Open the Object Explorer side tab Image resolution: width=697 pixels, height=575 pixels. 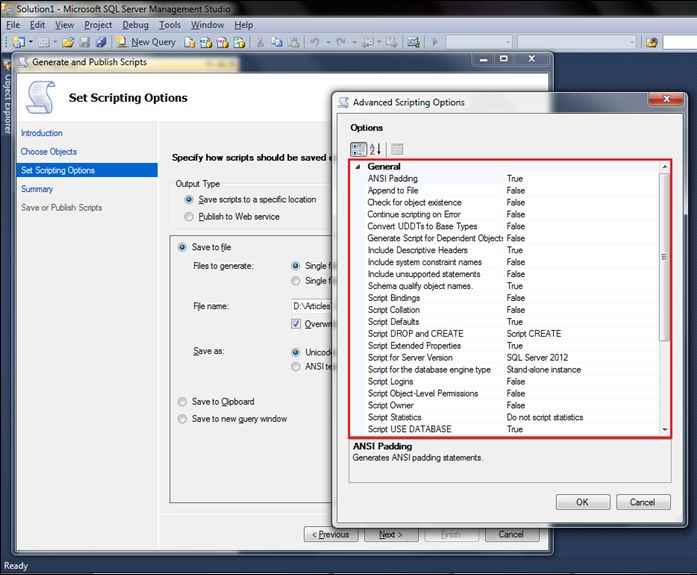(x=7, y=98)
